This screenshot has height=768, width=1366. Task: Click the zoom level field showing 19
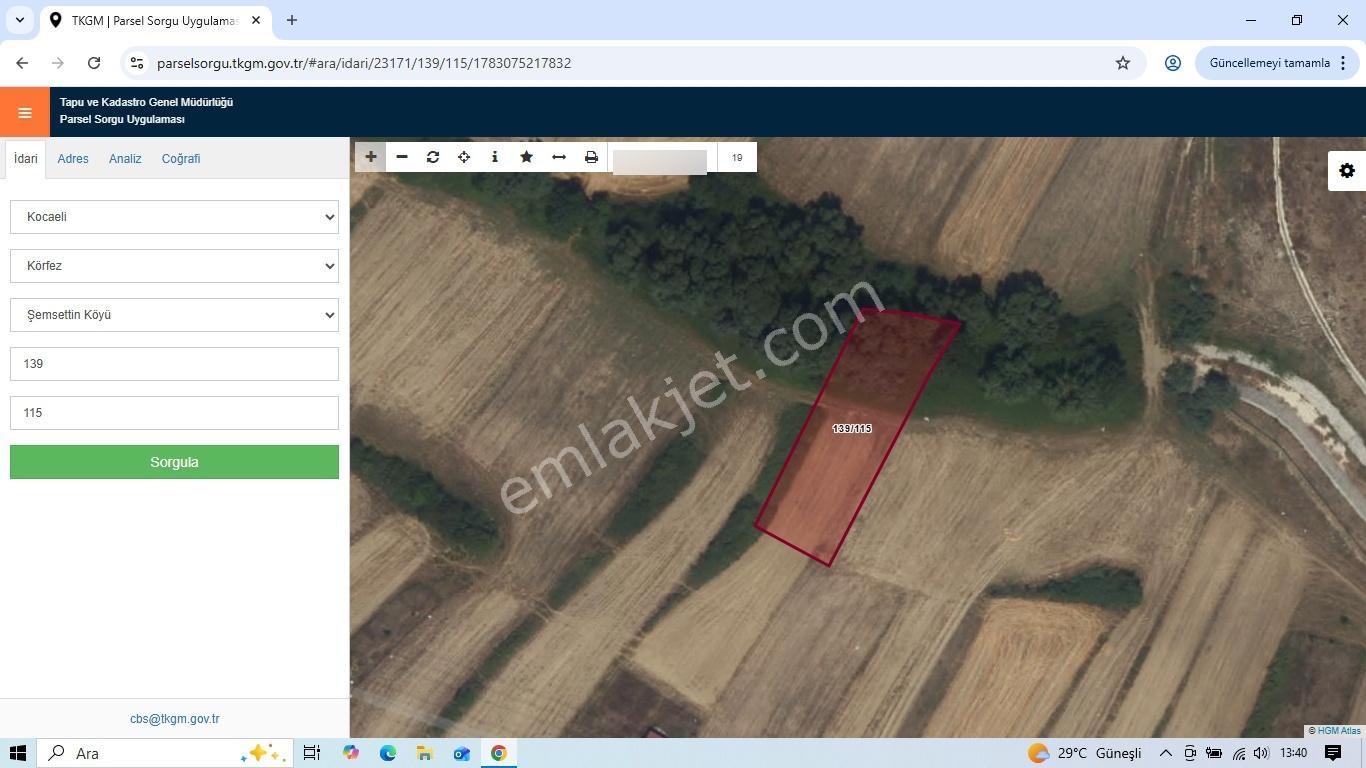point(737,158)
